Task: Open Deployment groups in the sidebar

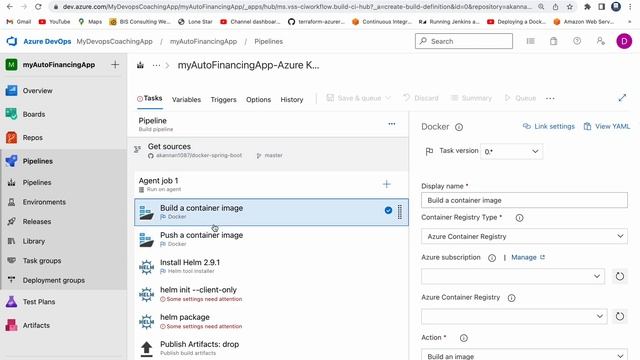Action: (x=53, y=280)
